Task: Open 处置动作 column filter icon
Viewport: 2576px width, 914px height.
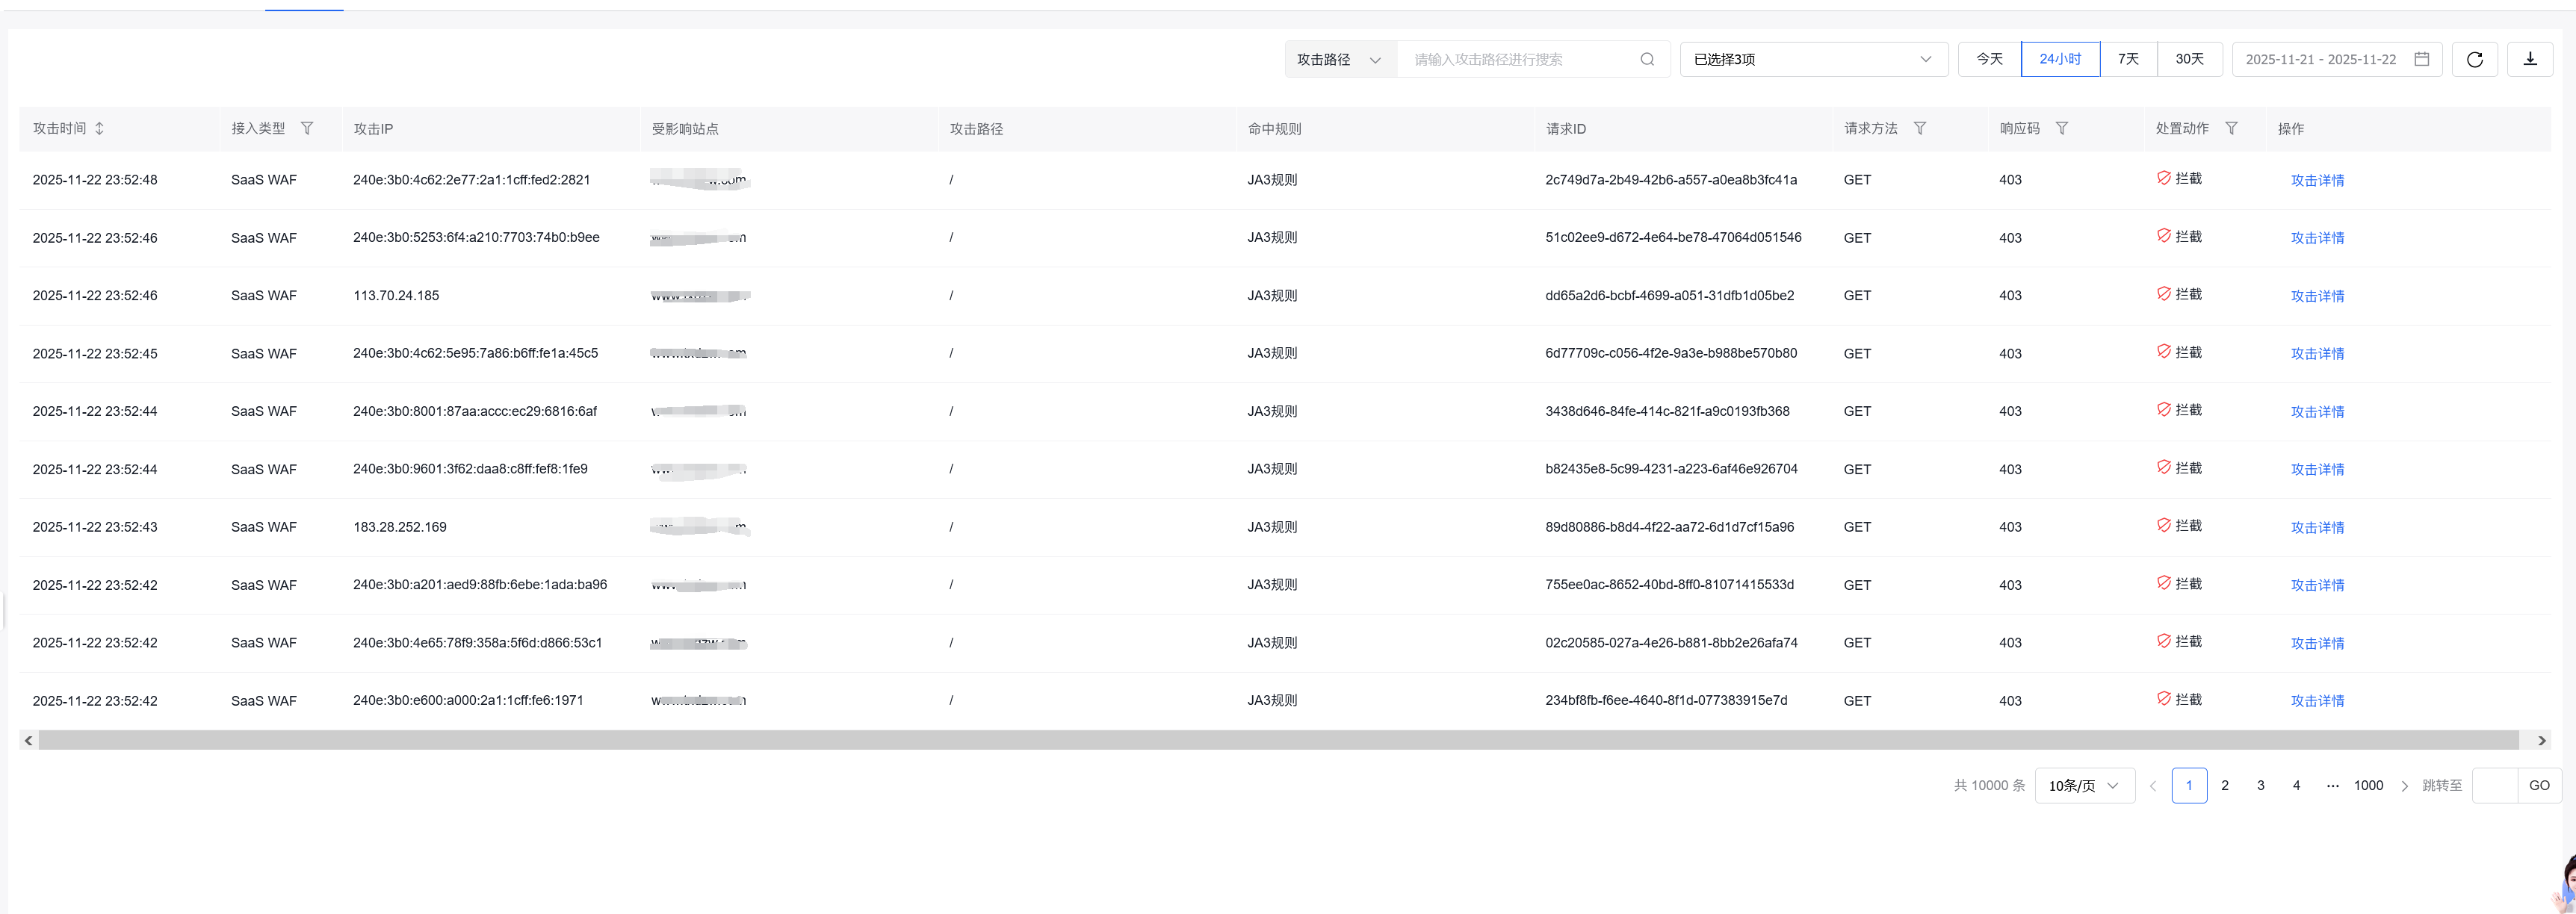Action: 2231,129
